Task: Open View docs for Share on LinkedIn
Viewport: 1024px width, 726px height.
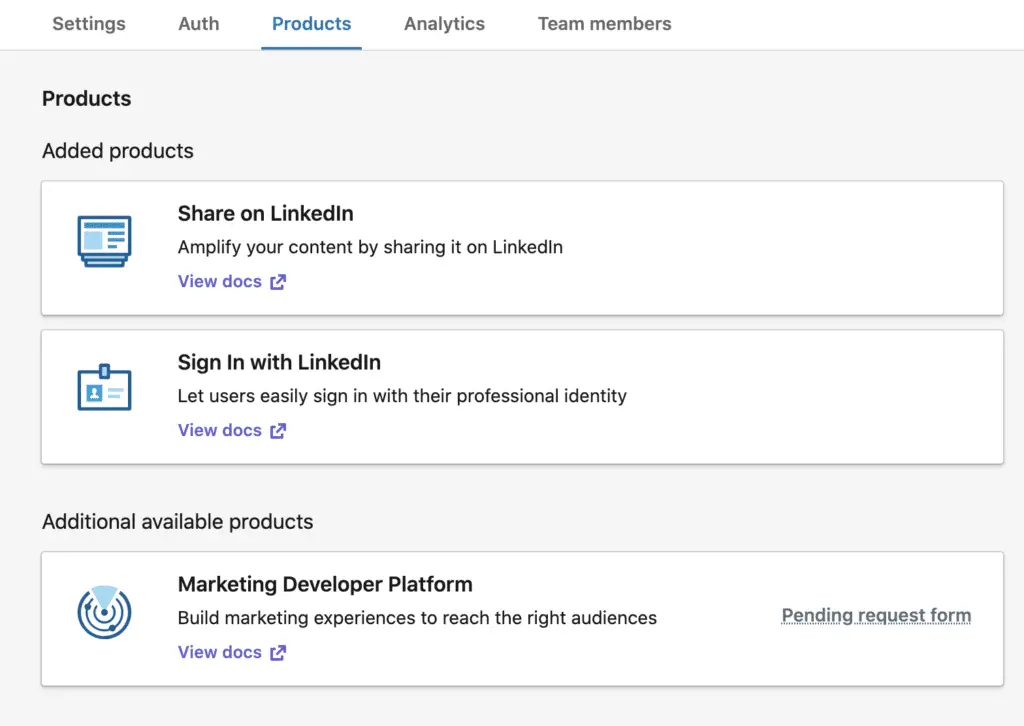Action: 219,281
